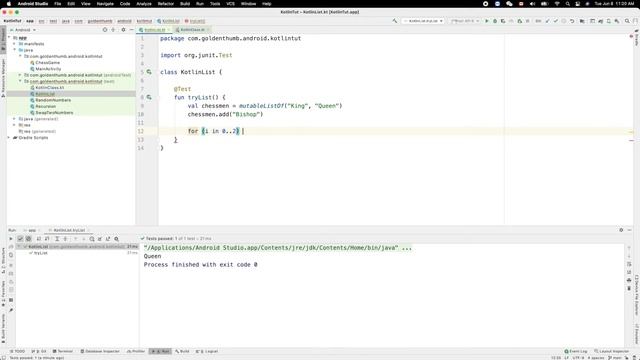This screenshot has width=640, height=360.
Task: Toggle Show Ignored tests button
Action: (x=28, y=239)
